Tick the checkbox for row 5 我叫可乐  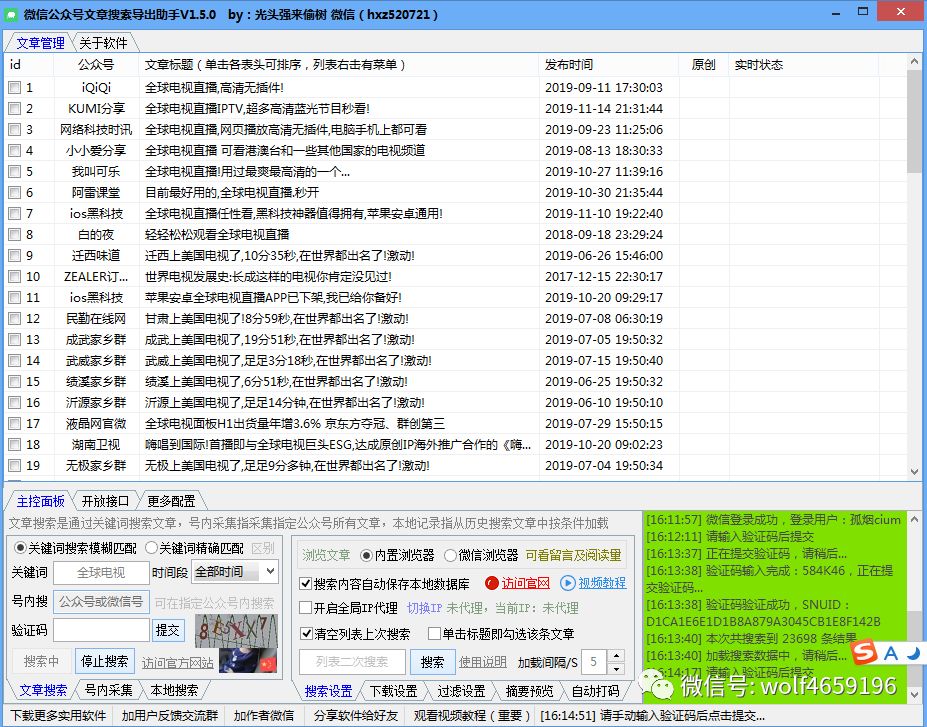coord(15,172)
